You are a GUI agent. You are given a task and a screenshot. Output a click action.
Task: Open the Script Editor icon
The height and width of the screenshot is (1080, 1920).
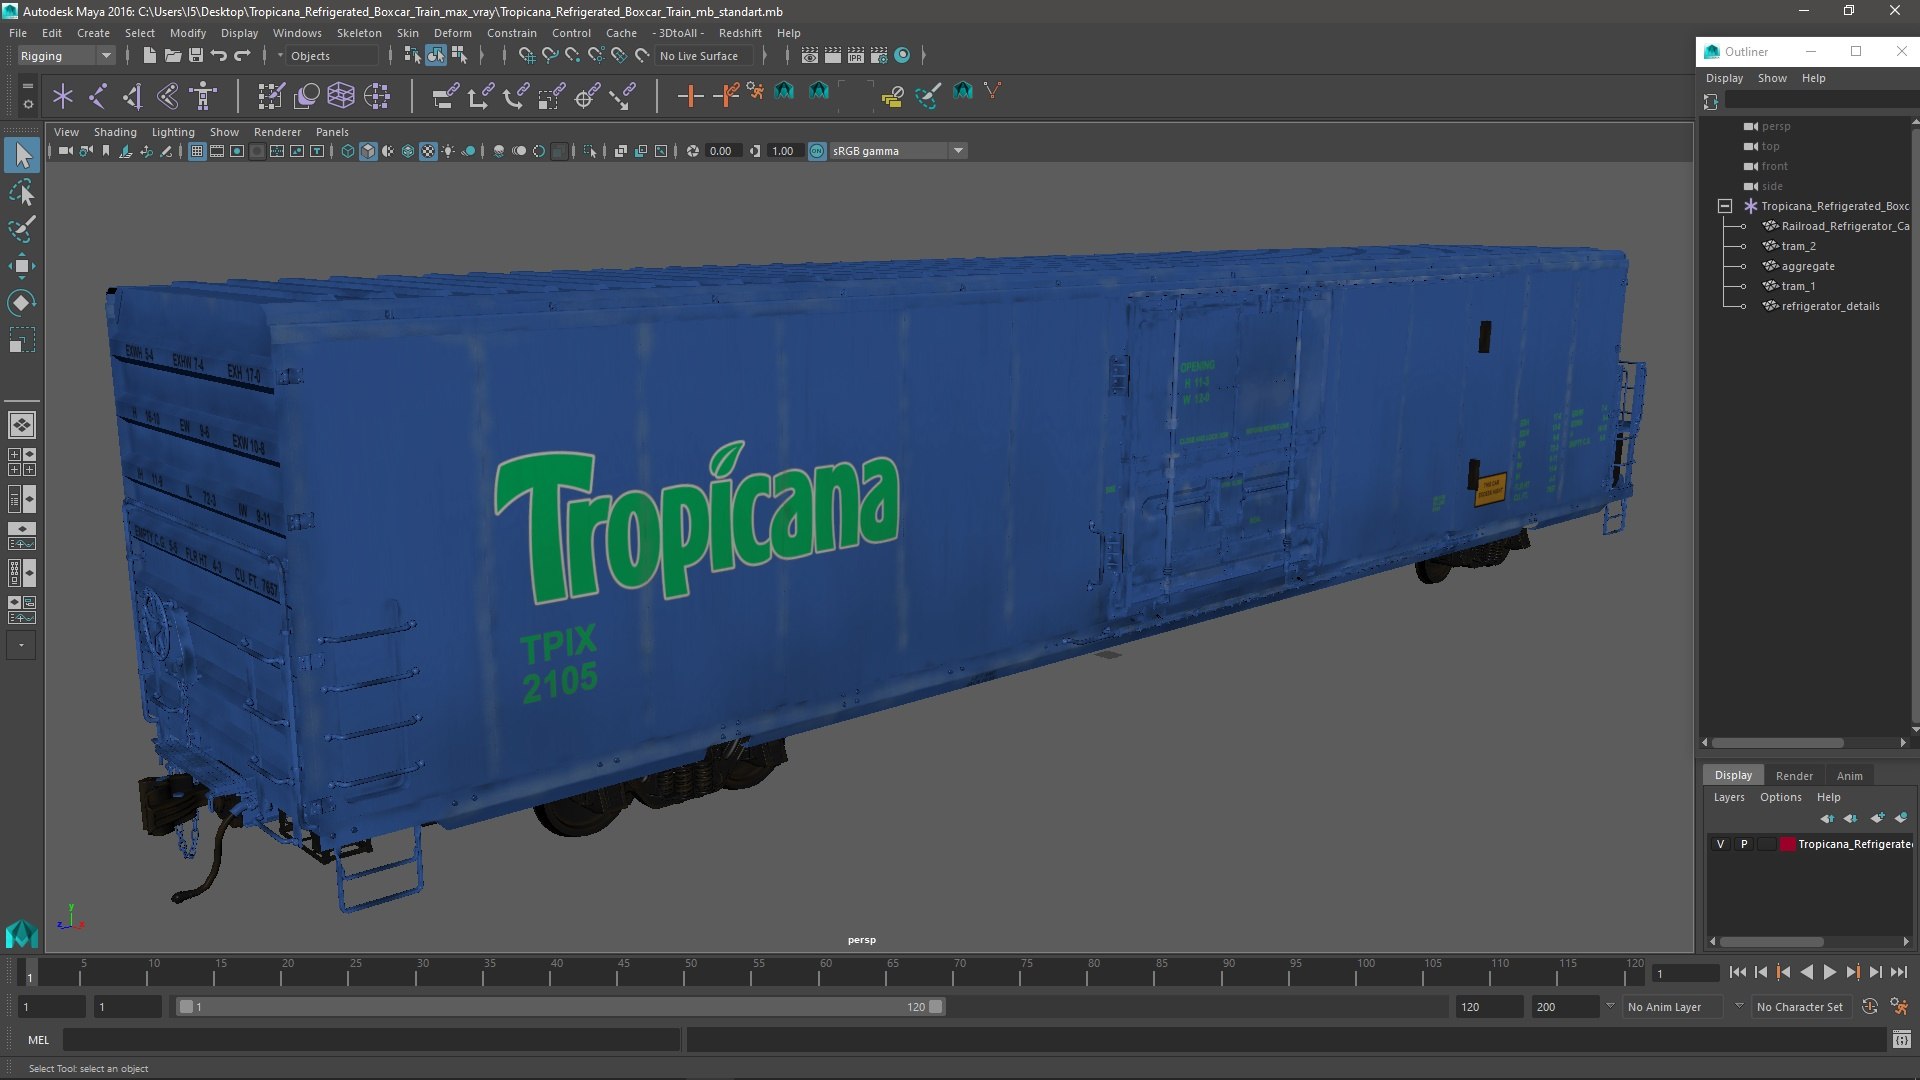[1901, 1040]
